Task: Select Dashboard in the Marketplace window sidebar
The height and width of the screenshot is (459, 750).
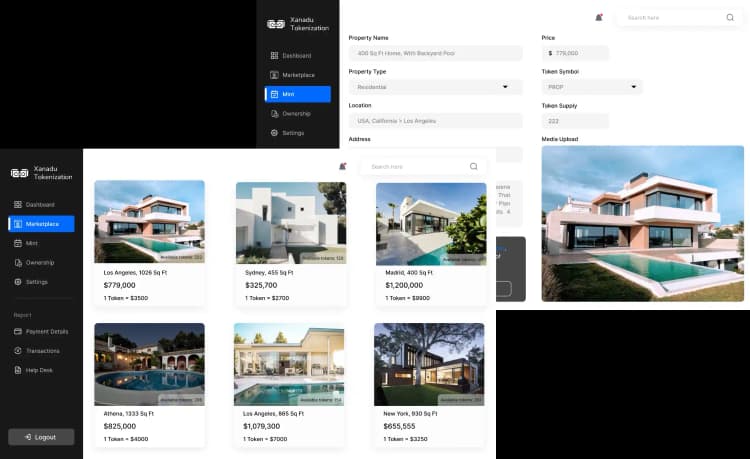Action: 40,204
